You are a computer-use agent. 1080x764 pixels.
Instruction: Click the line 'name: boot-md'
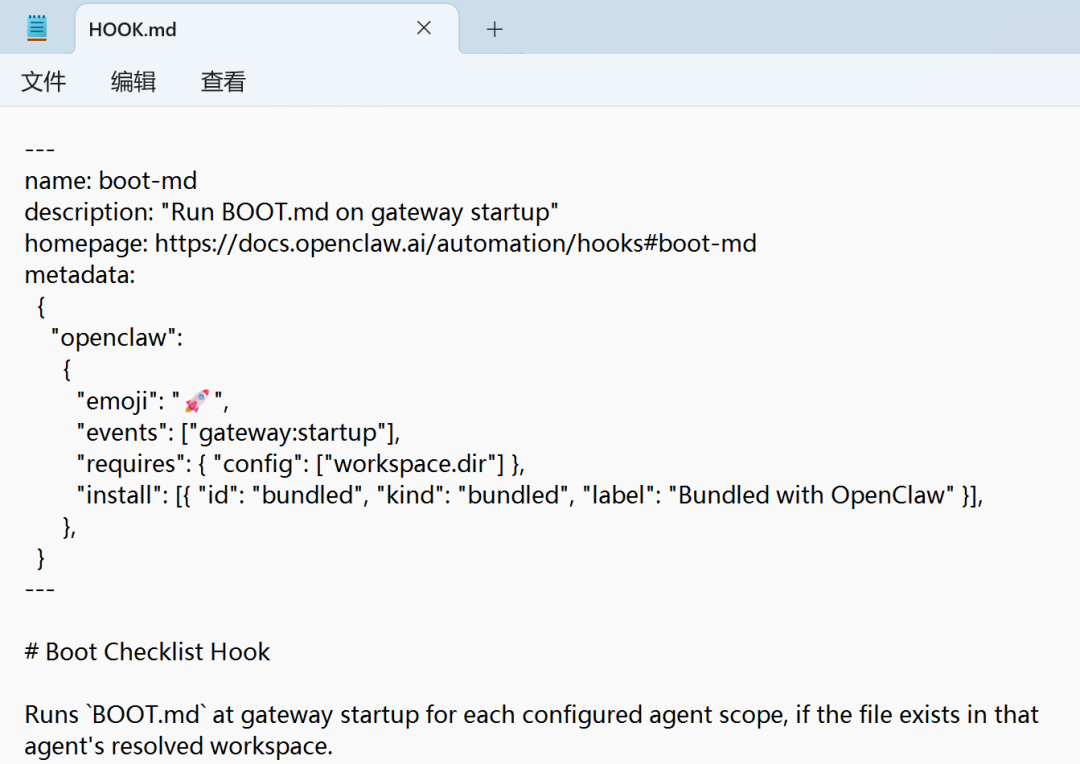111,180
